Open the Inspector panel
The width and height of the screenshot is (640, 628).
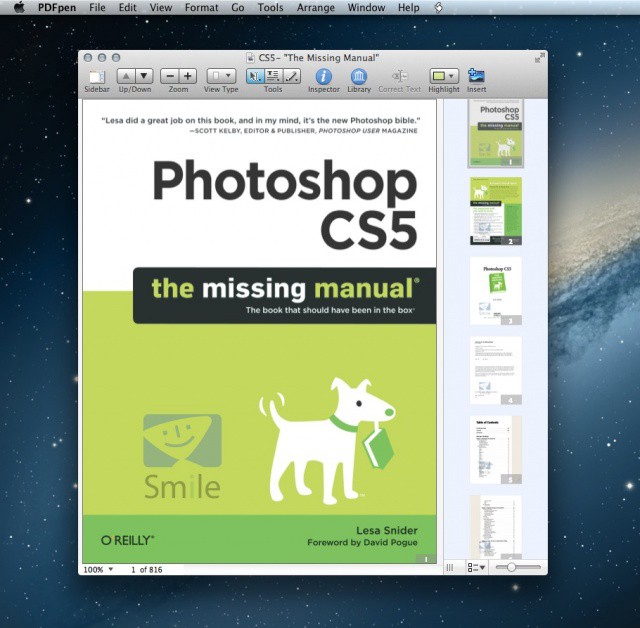(323, 76)
